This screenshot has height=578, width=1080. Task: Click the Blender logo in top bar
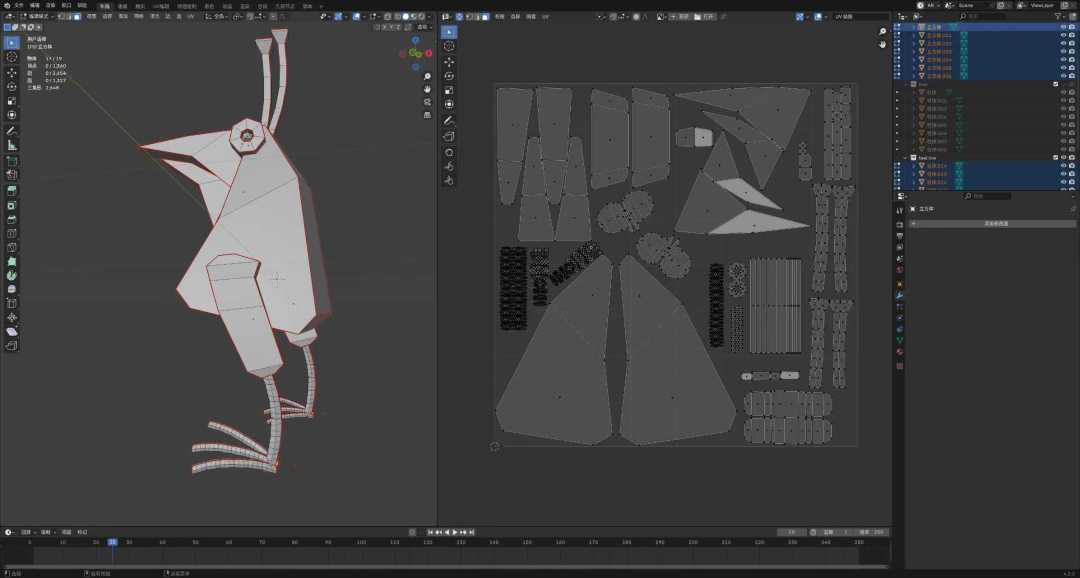click(6, 5)
